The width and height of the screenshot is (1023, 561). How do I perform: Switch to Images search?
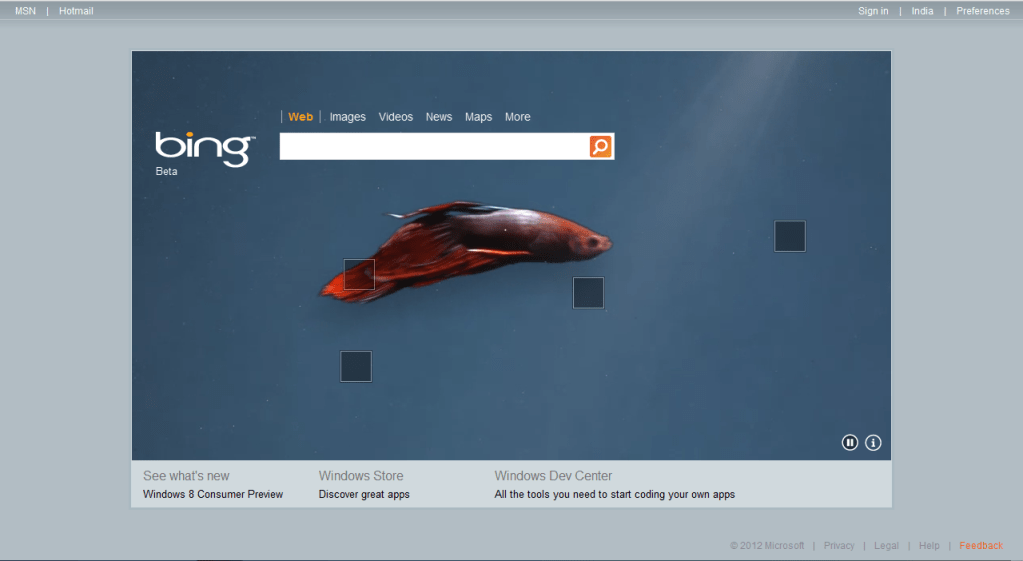348,117
